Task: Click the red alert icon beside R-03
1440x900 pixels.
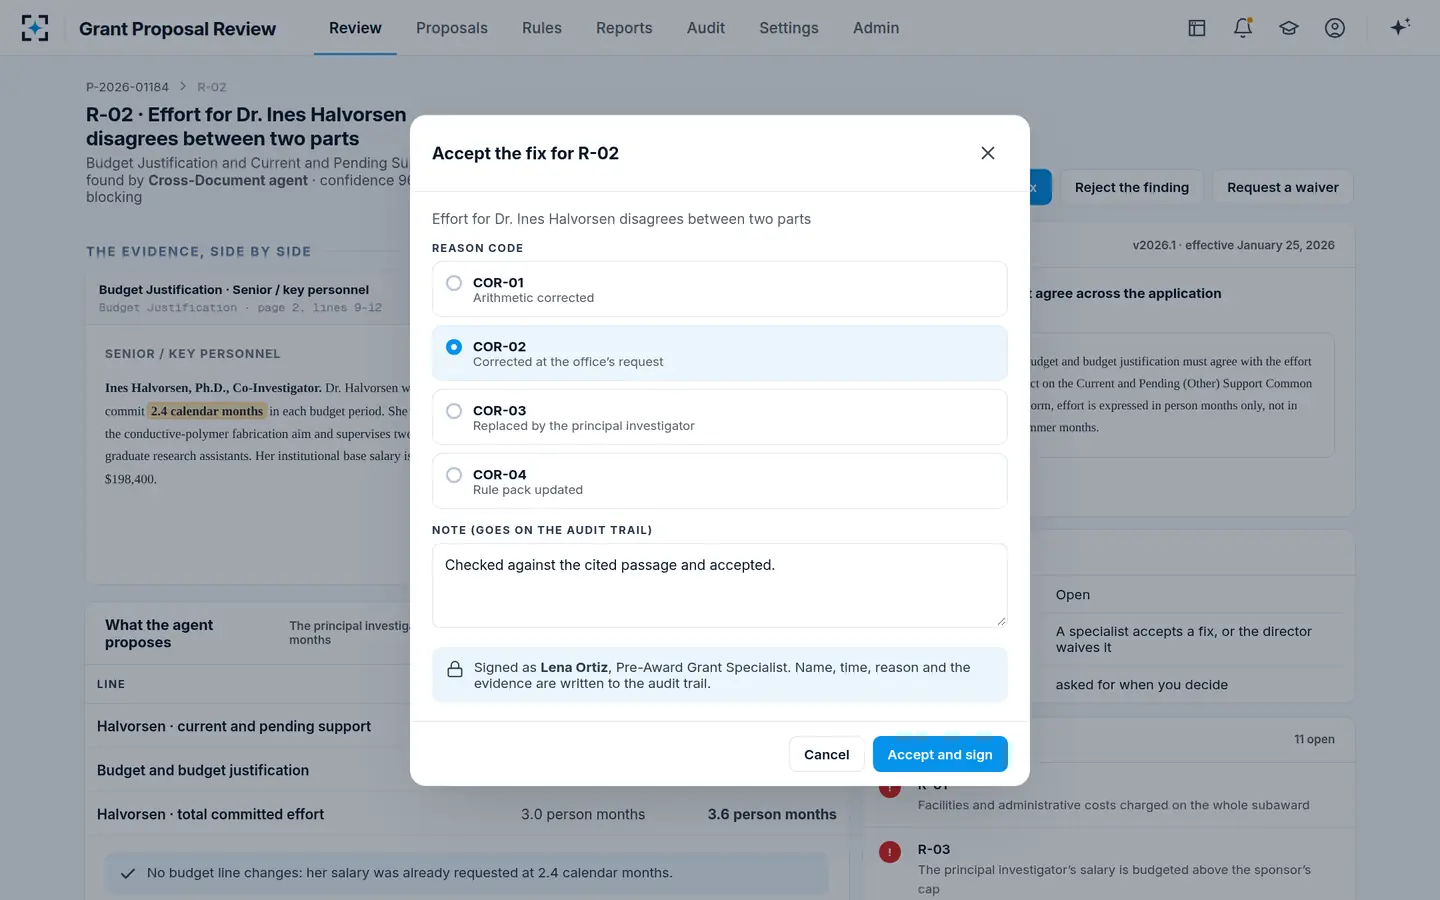Action: pyautogui.click(x=890, y=852)
